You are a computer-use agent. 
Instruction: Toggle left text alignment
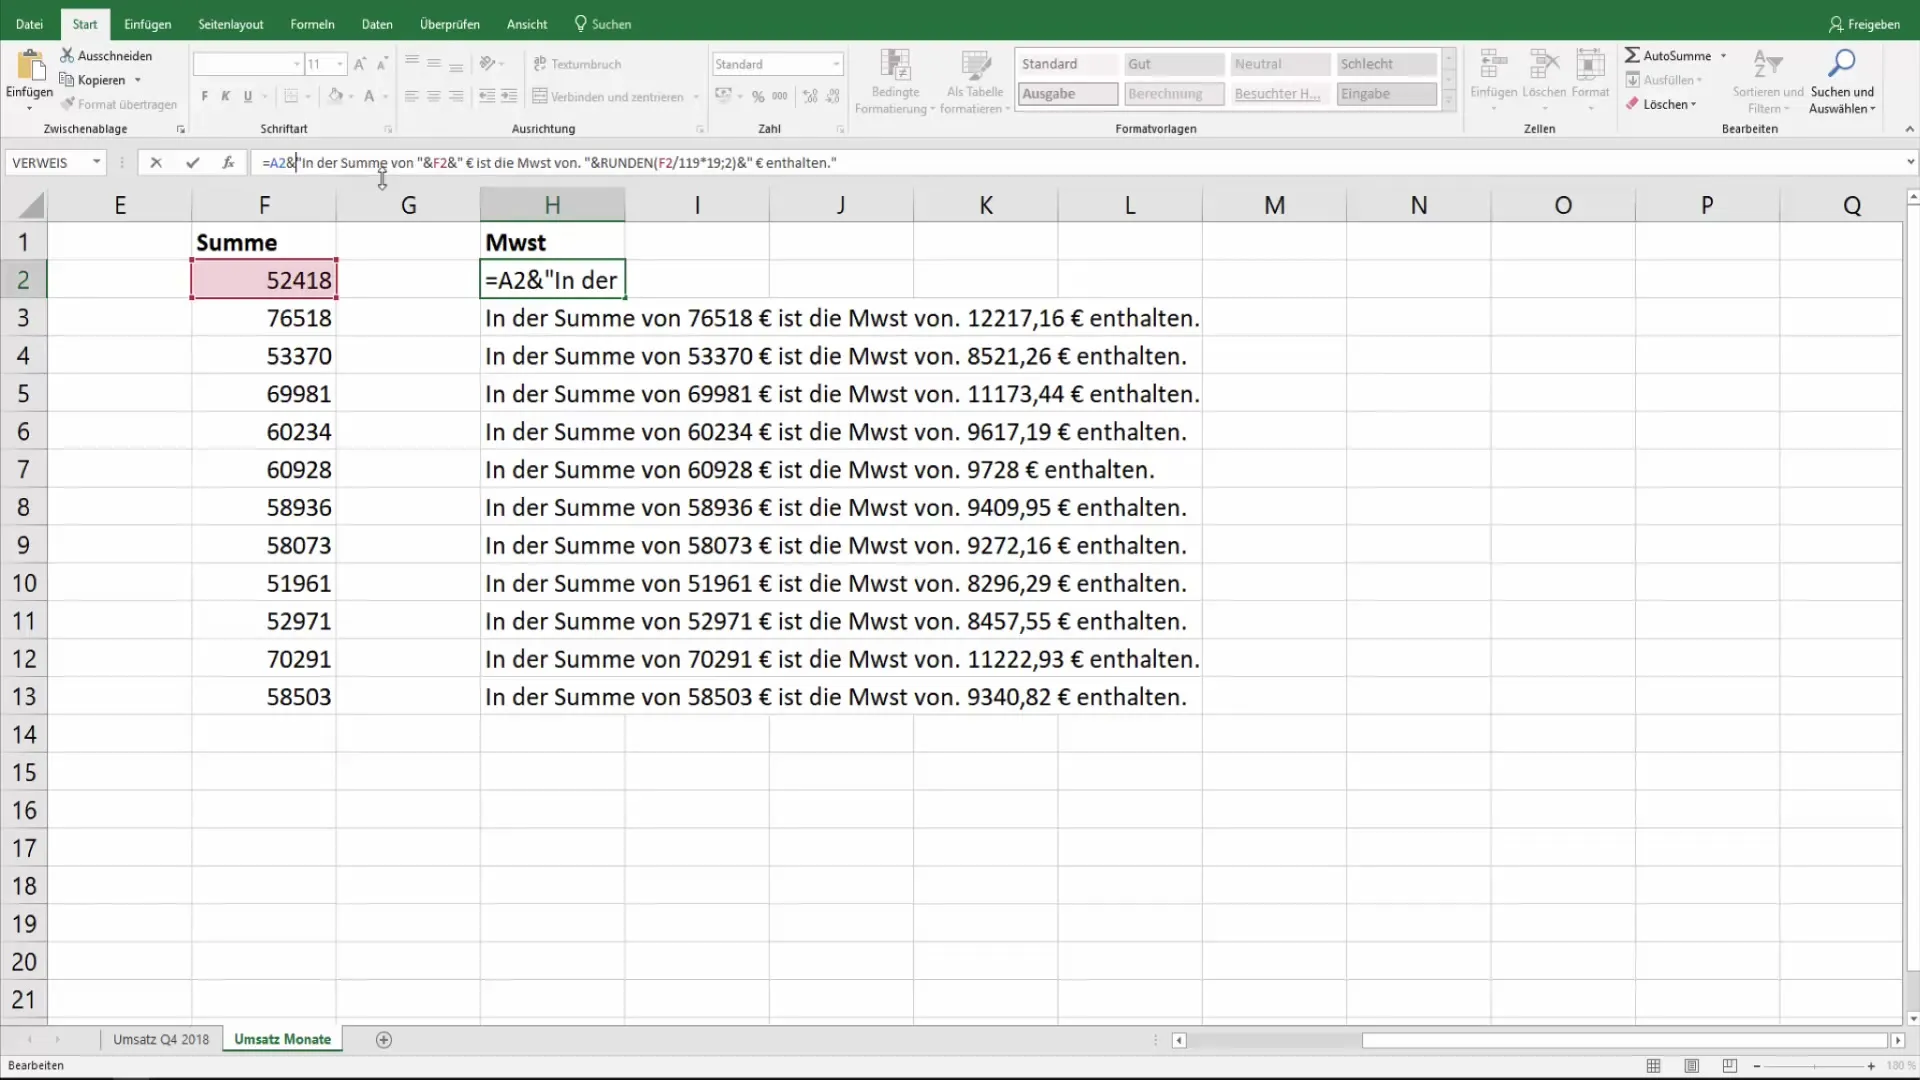pos(412,97)
